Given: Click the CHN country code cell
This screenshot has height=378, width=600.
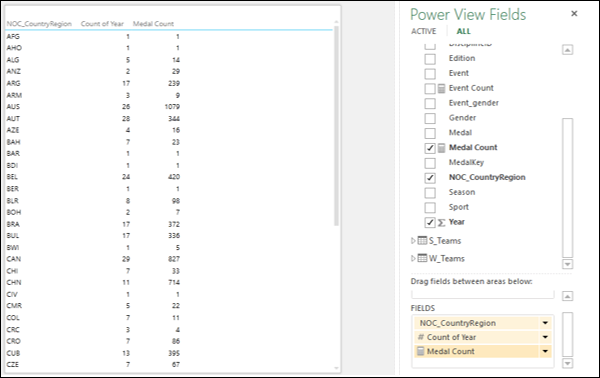Looking at the screenshot, I should [14, 282].
